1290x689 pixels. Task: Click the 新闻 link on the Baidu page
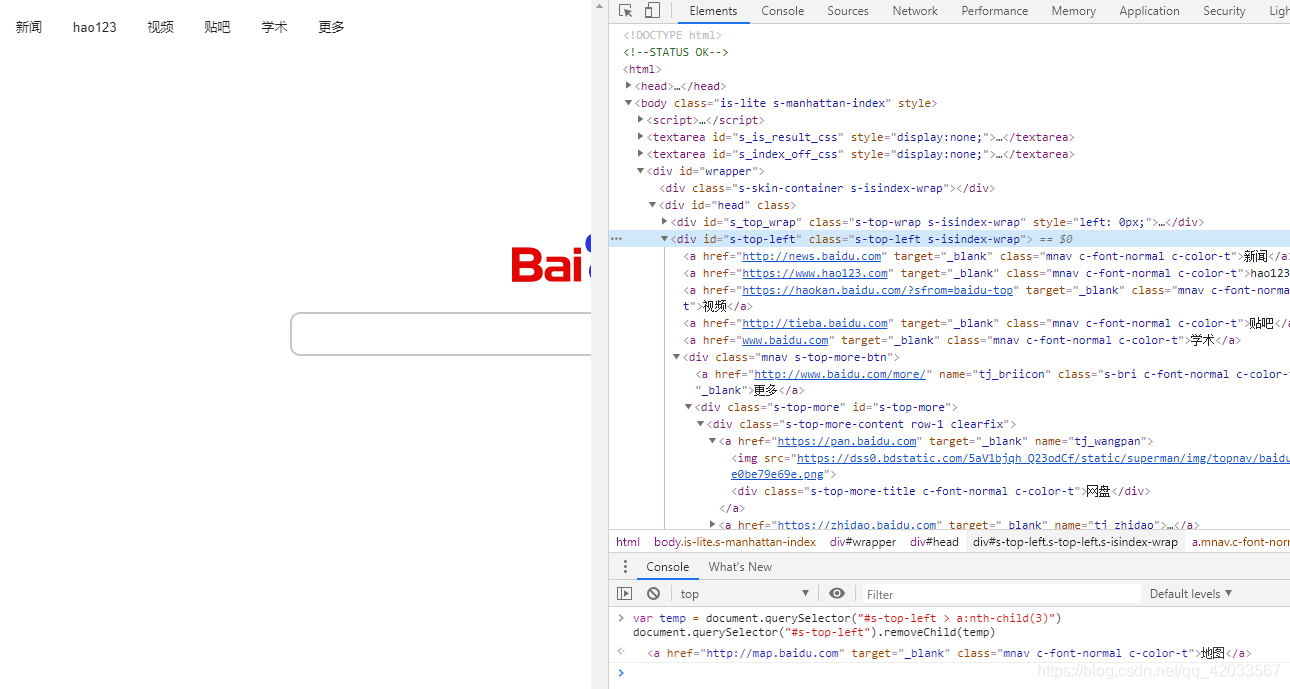coord(29,27)
